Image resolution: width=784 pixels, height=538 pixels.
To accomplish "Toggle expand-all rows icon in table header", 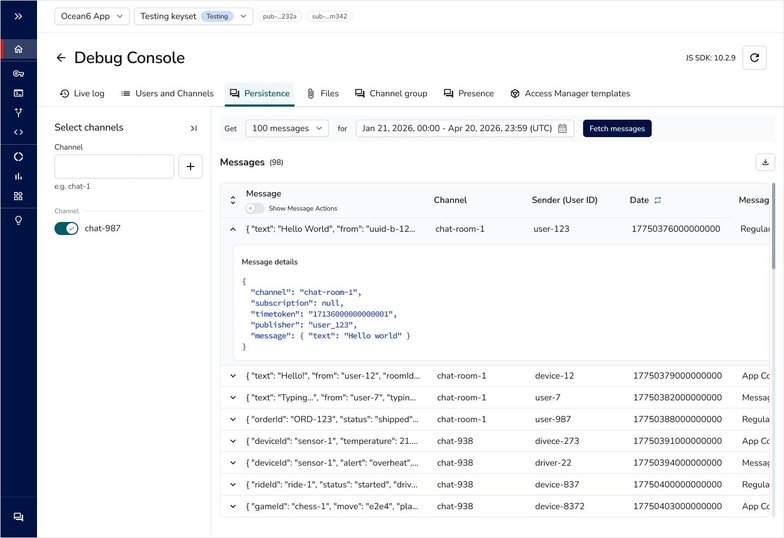I will [x=233, y=200].
